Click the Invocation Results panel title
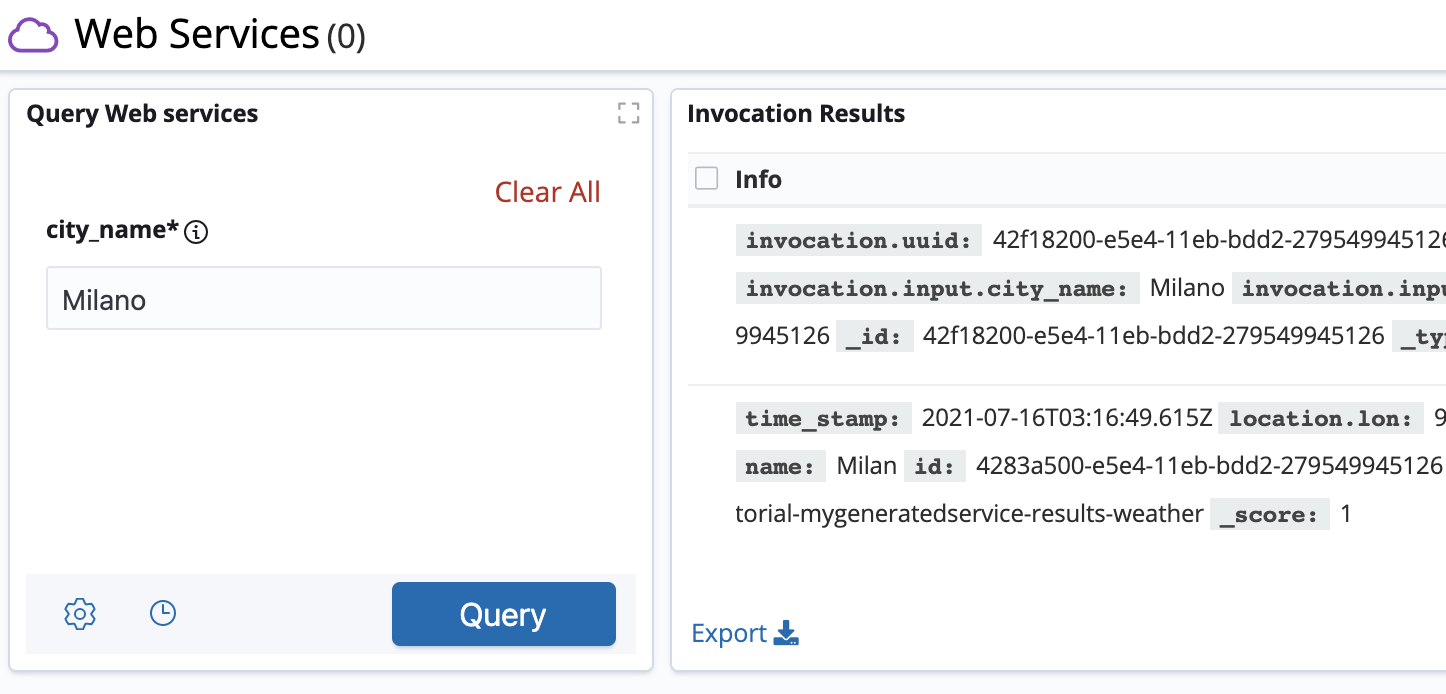The width and height of the screenshot is (1446, 694). tap(796, 114)
